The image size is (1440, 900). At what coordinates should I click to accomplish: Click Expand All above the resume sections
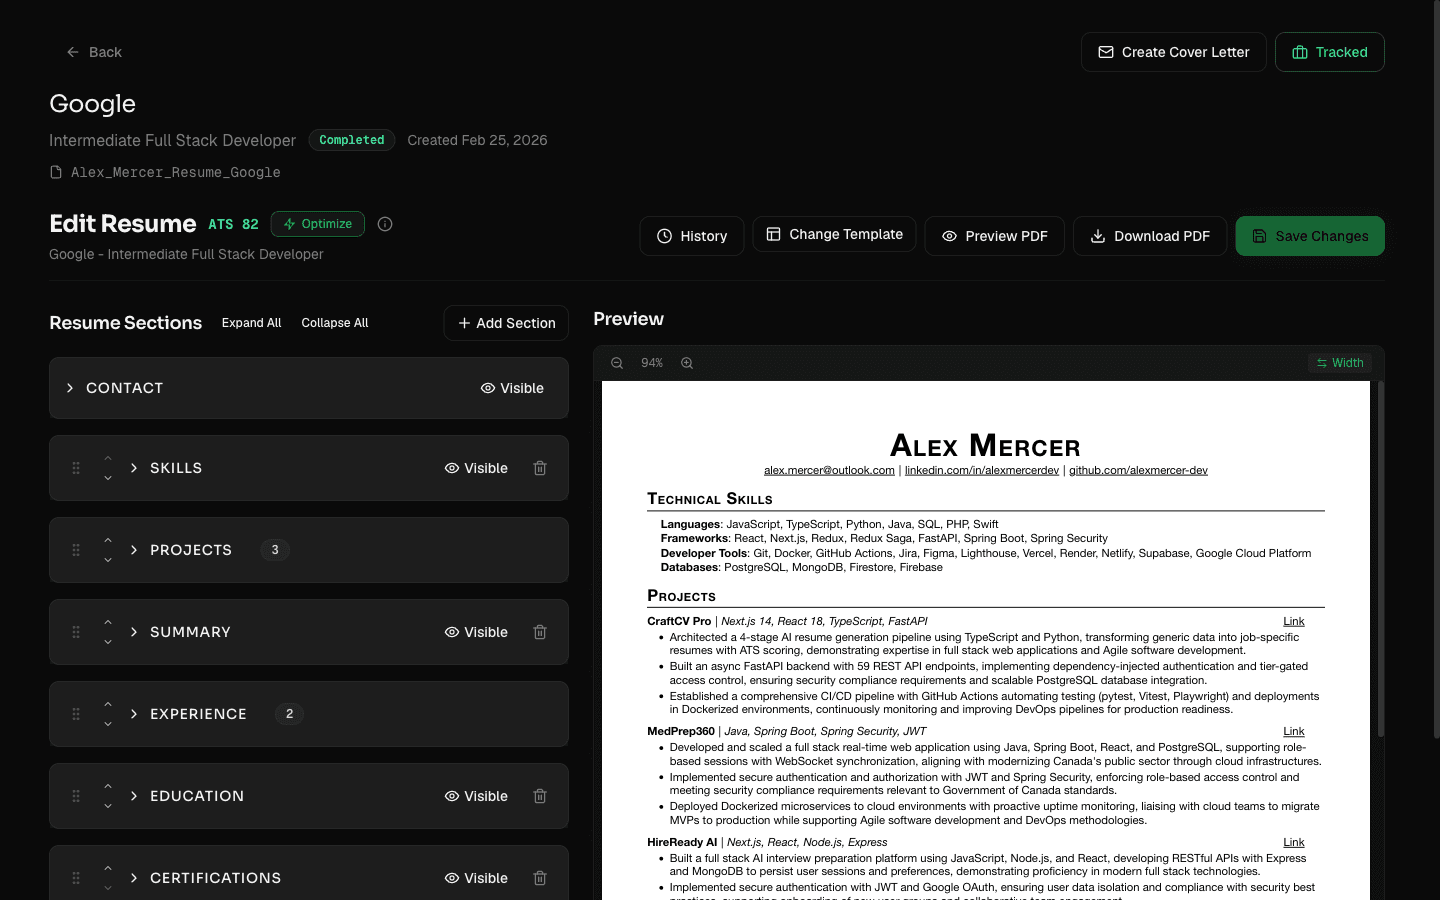251,323
